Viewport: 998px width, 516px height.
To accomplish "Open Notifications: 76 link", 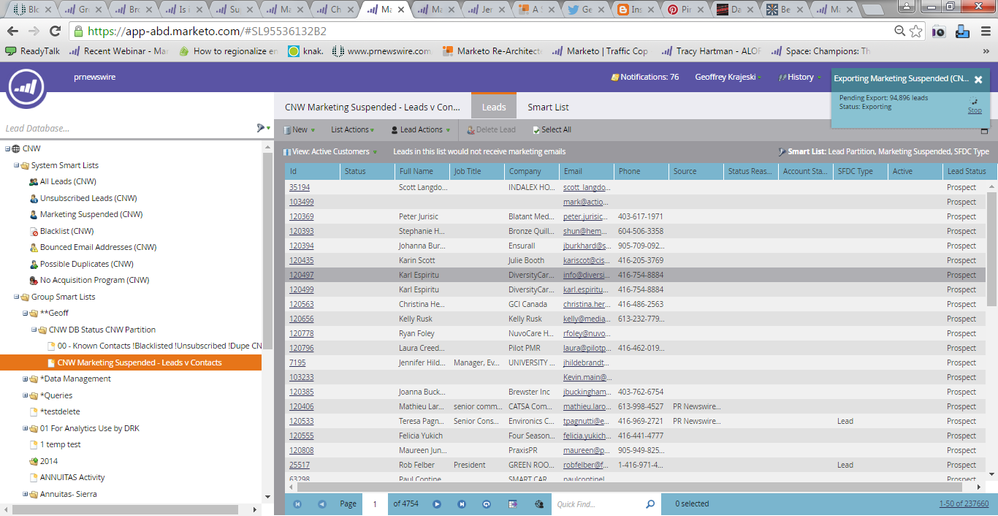I will (645, 77).
